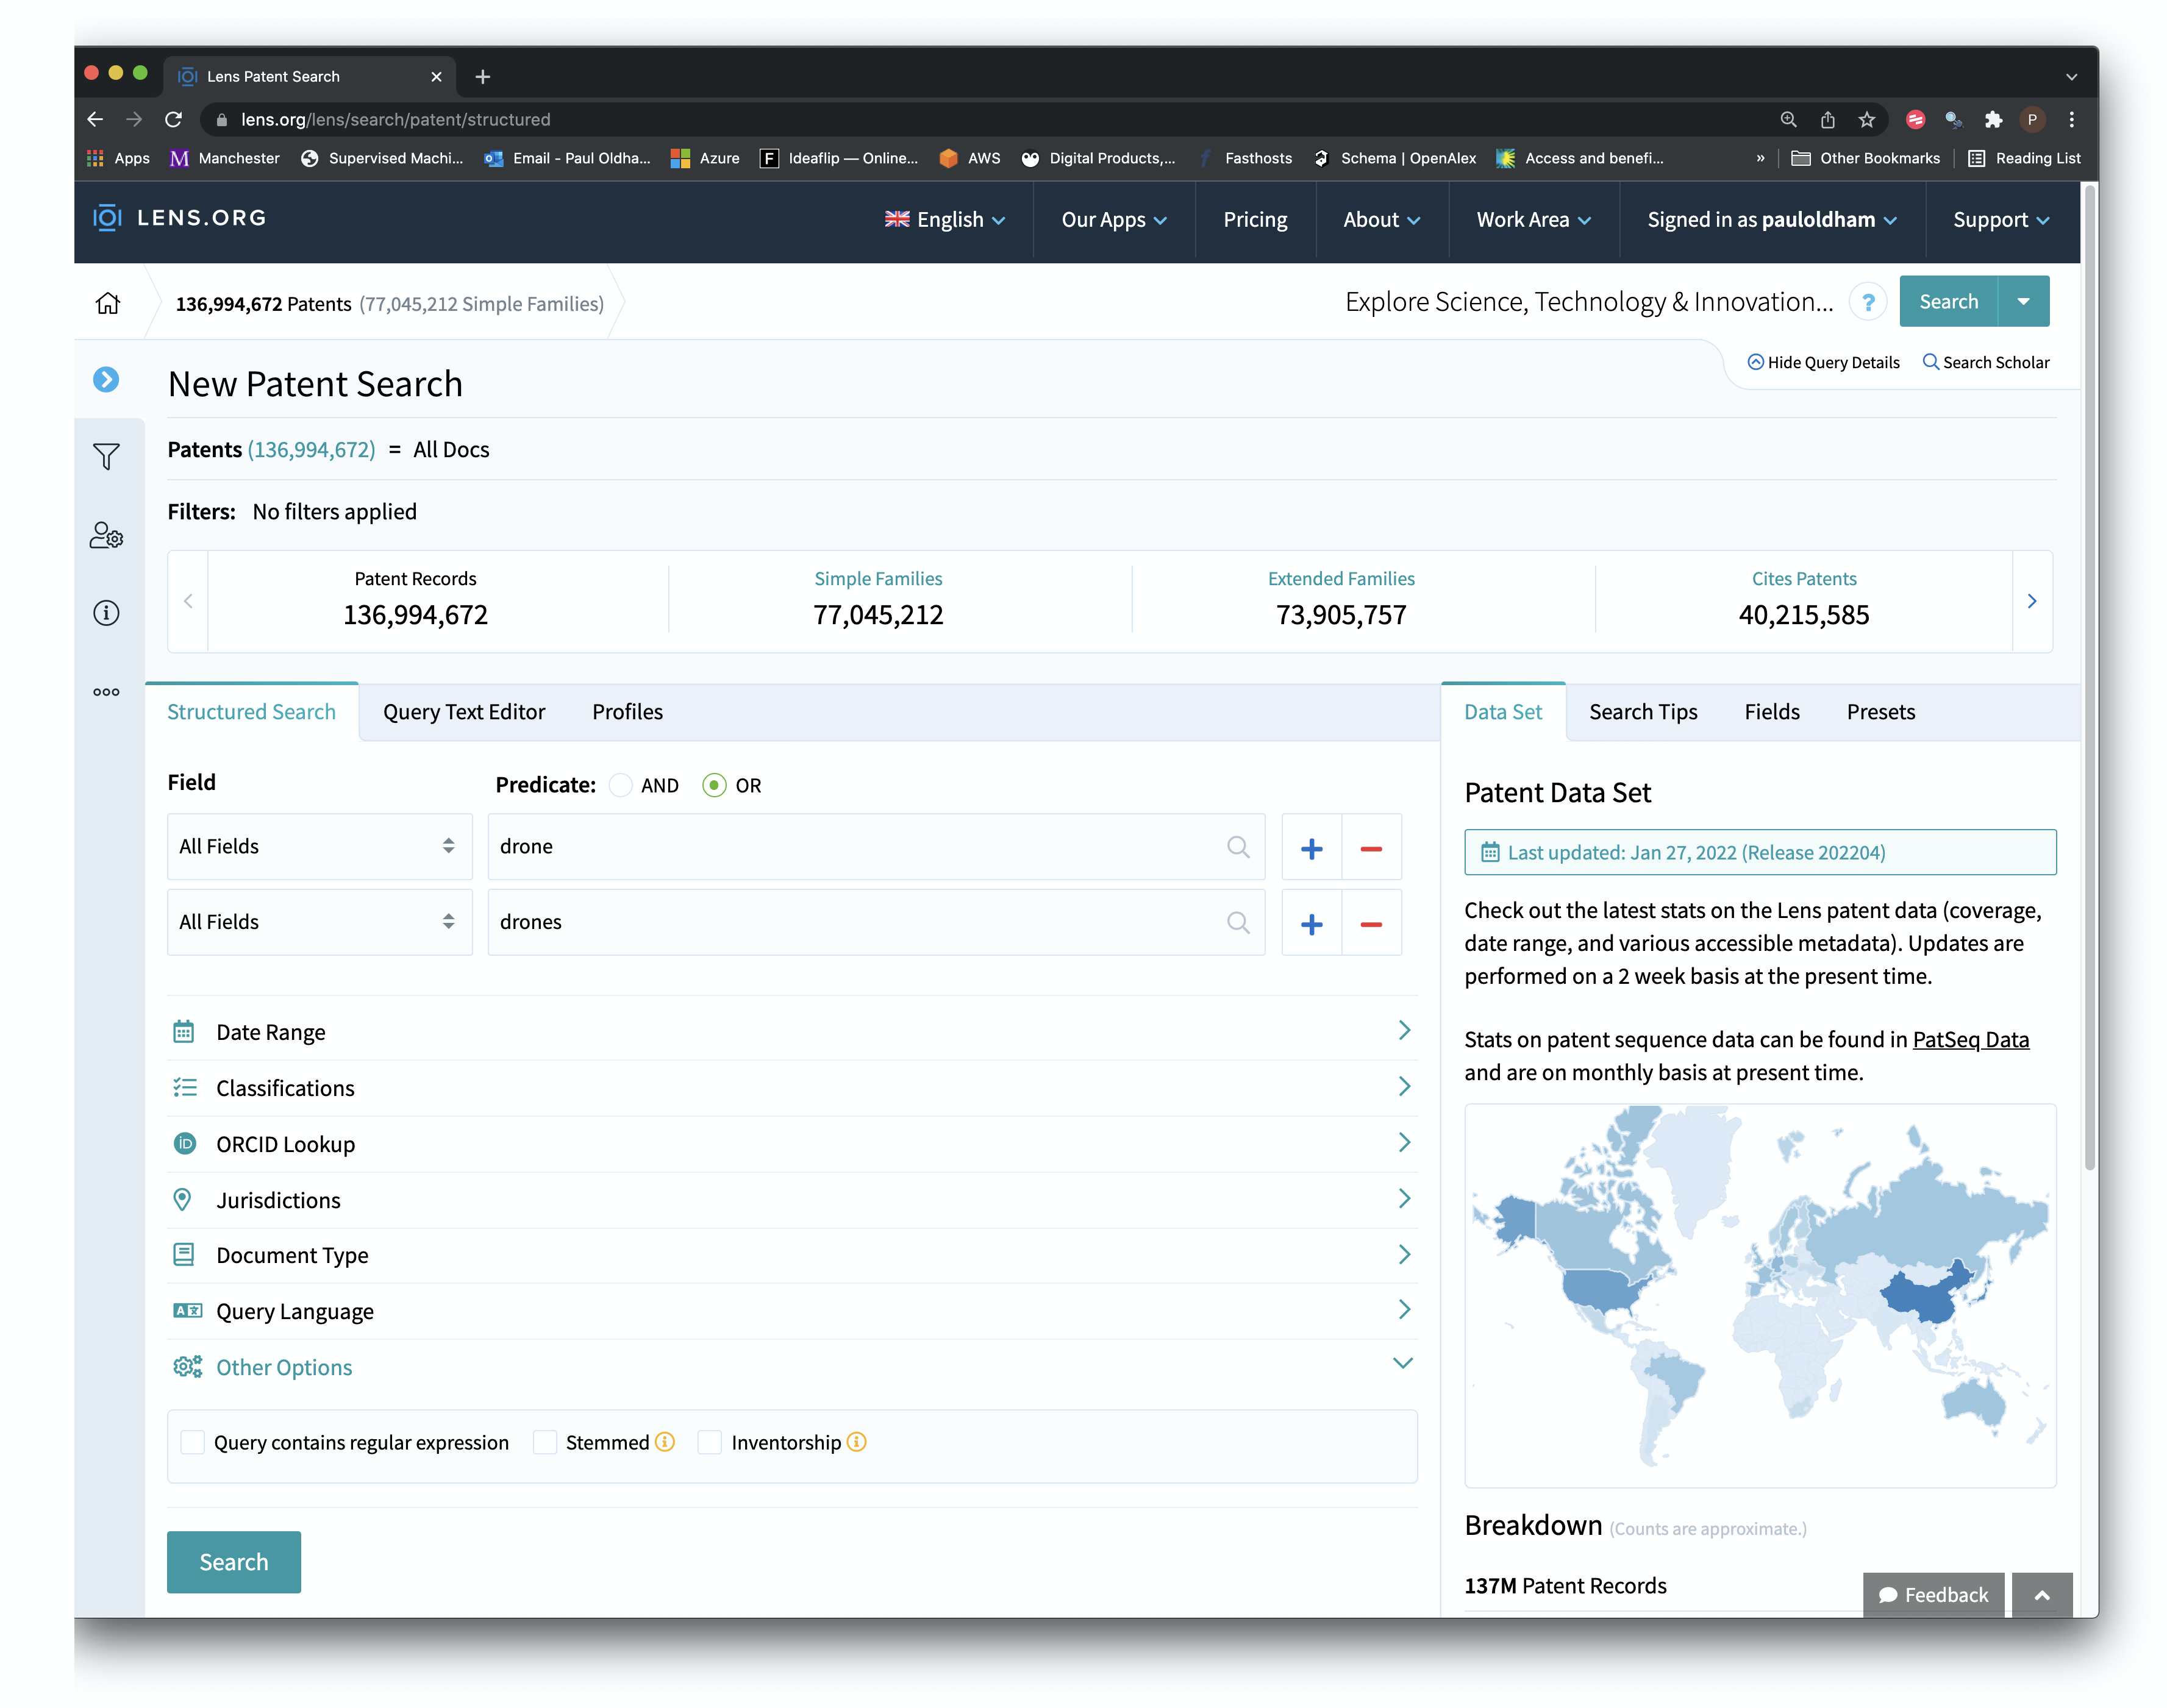Open the All Fields dropdown for drone
This screenshot has height=1708, width=2167.
(320, 847)
